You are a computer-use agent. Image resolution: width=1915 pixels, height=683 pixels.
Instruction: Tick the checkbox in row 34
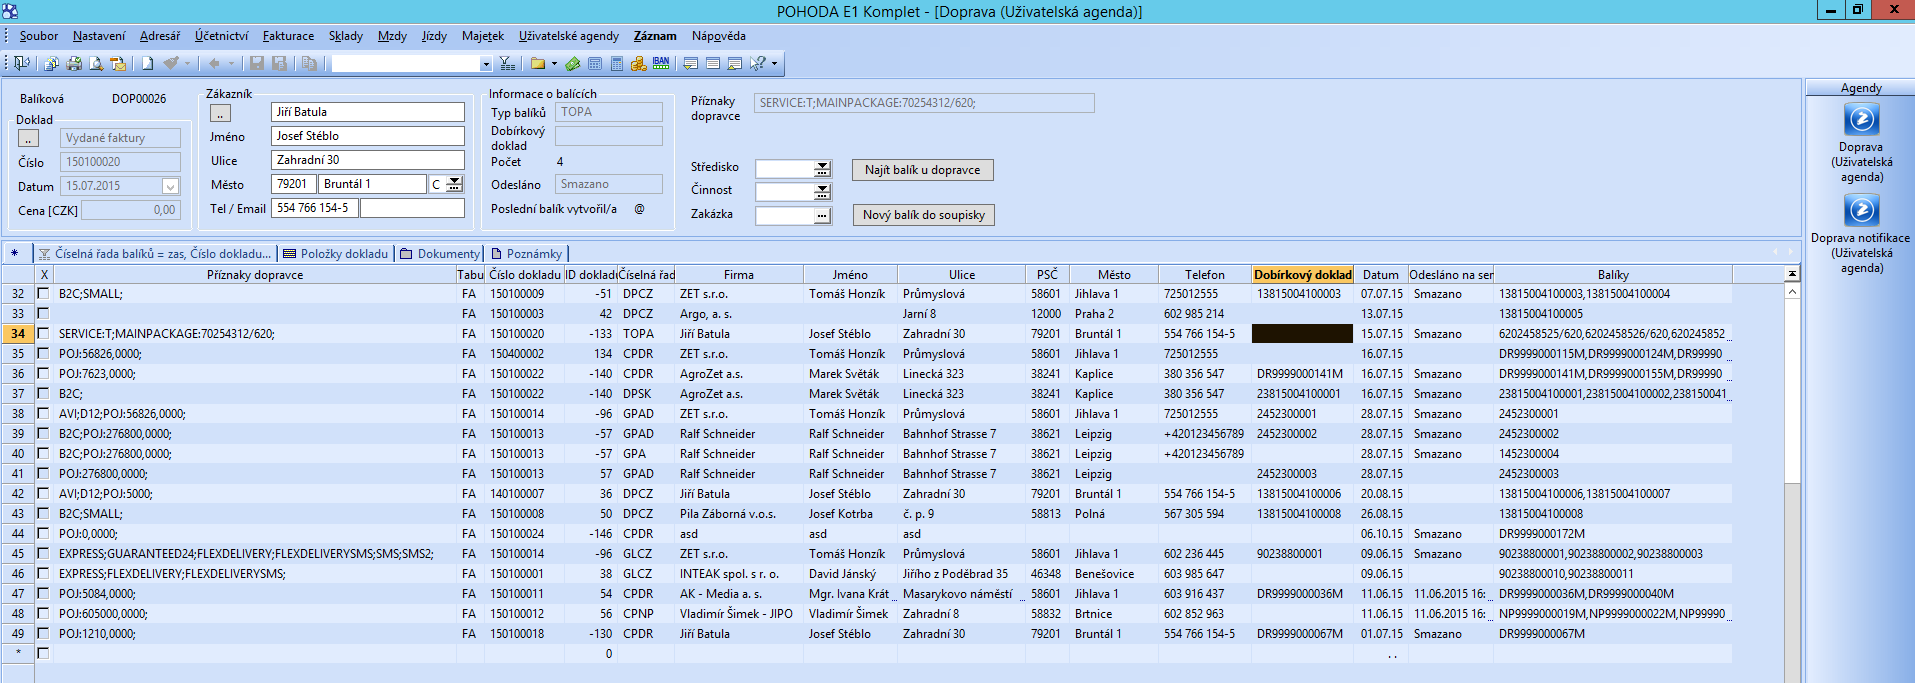[x=43, y=334]
